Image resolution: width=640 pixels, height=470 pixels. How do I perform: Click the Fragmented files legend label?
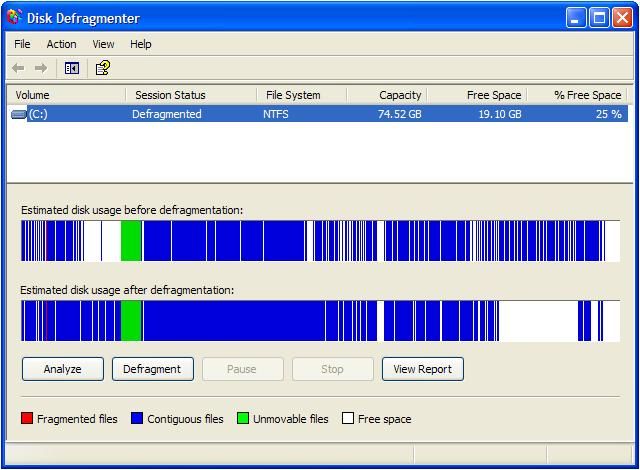coord(77,419)
